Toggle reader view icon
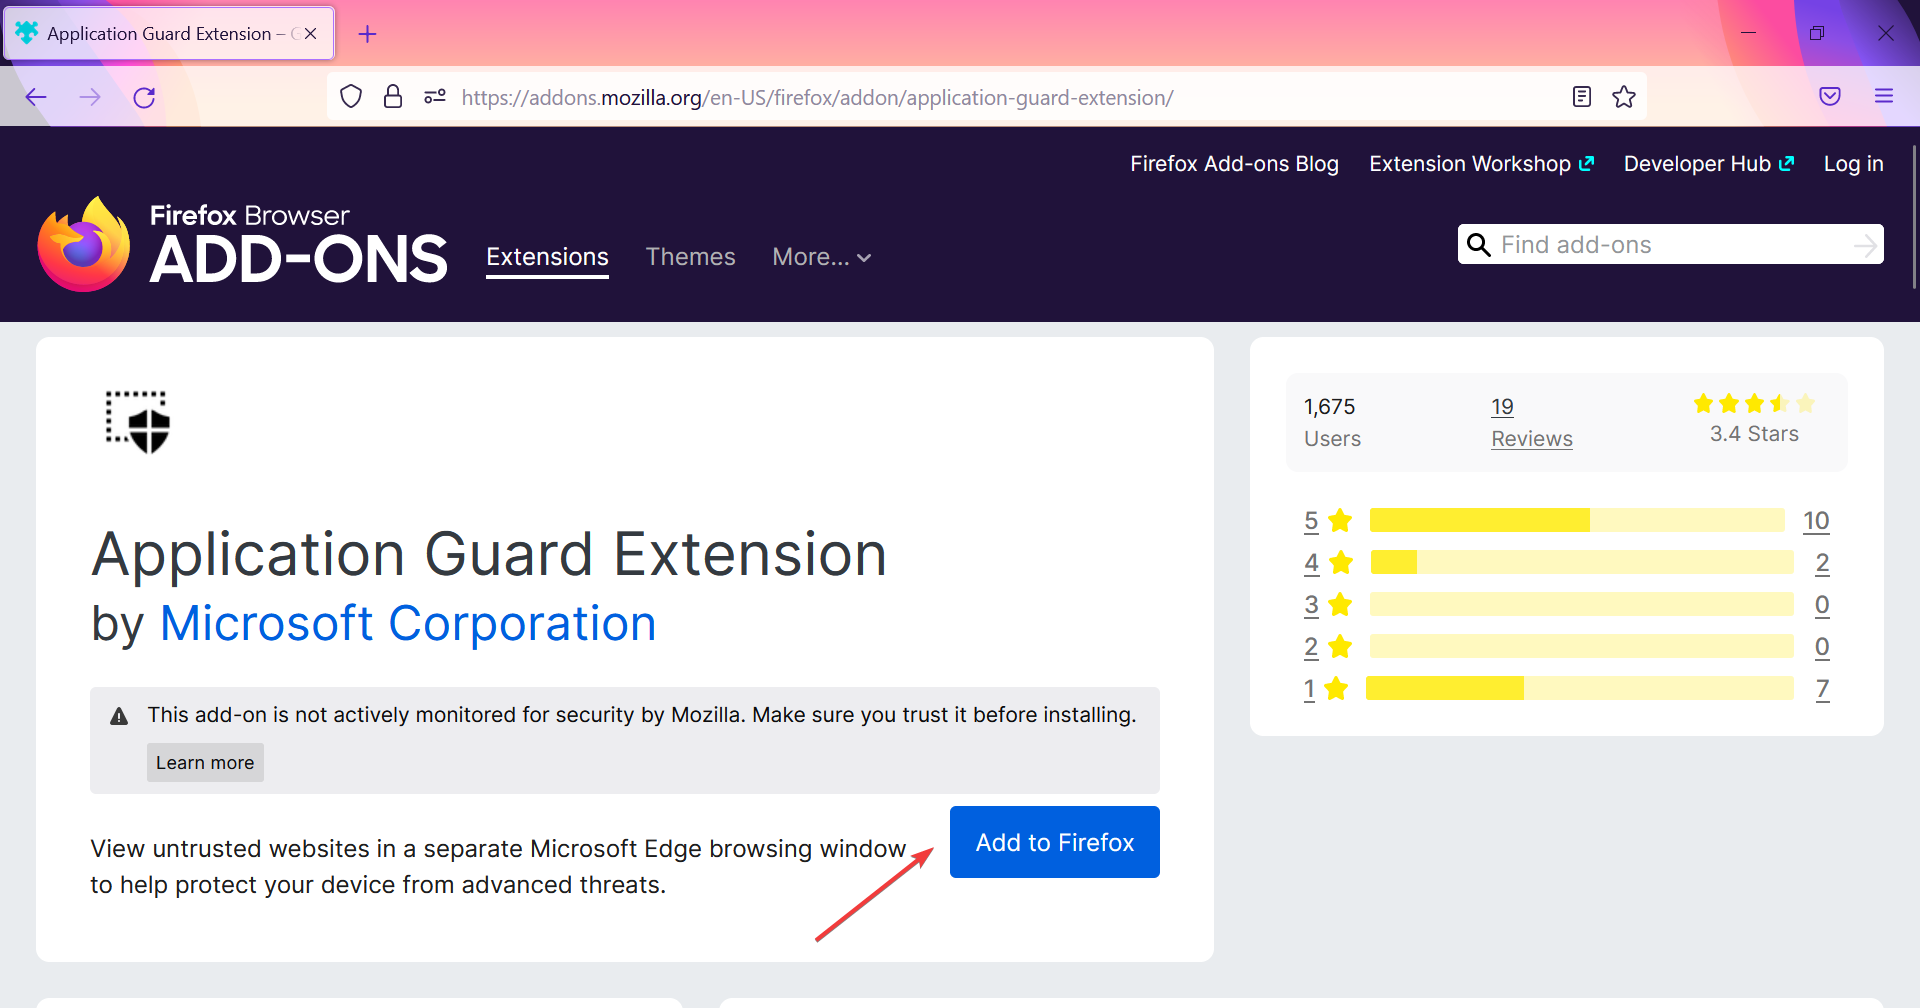The height and width of the screenshot is (1008, 1920). click(x=1581, y=97)
